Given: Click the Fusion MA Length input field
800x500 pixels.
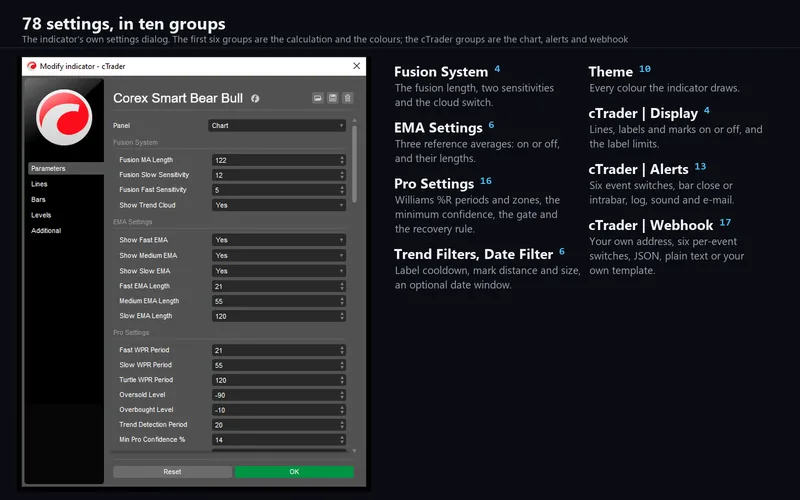Looking at the screenshot, I should coord(279,160).
